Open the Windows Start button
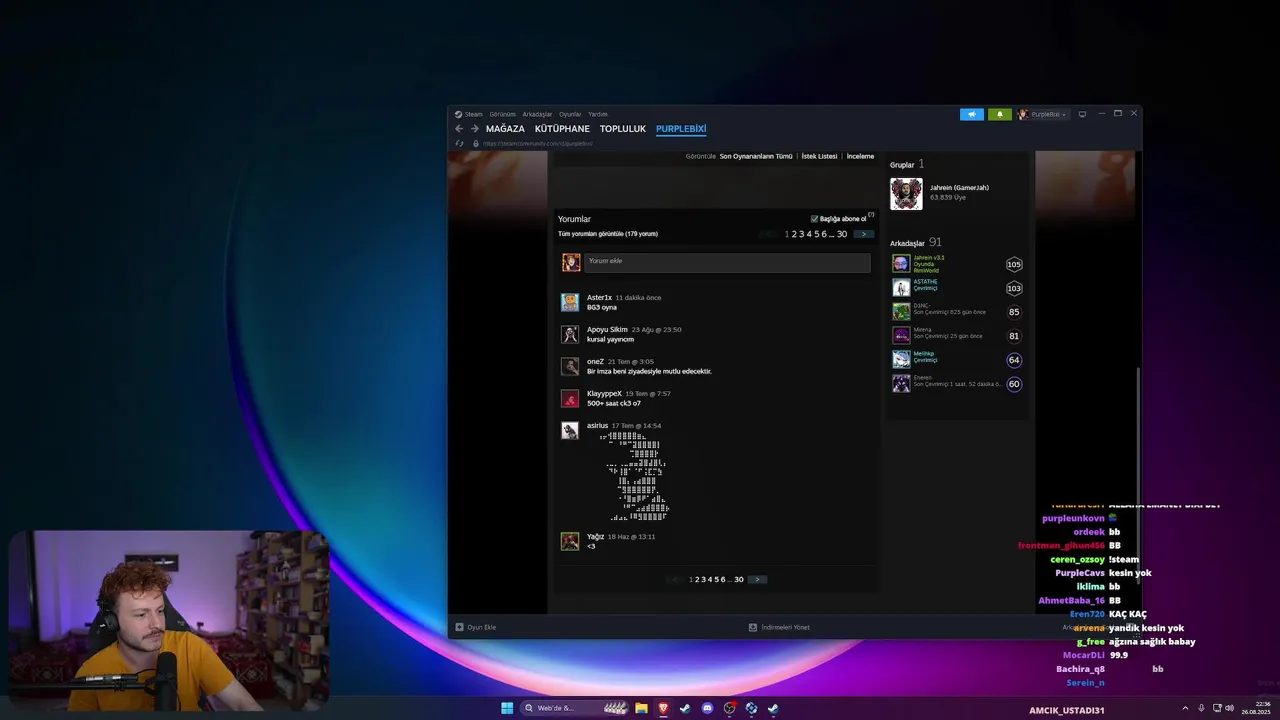Screen dimensions: 1280x720 click(507, 708)
